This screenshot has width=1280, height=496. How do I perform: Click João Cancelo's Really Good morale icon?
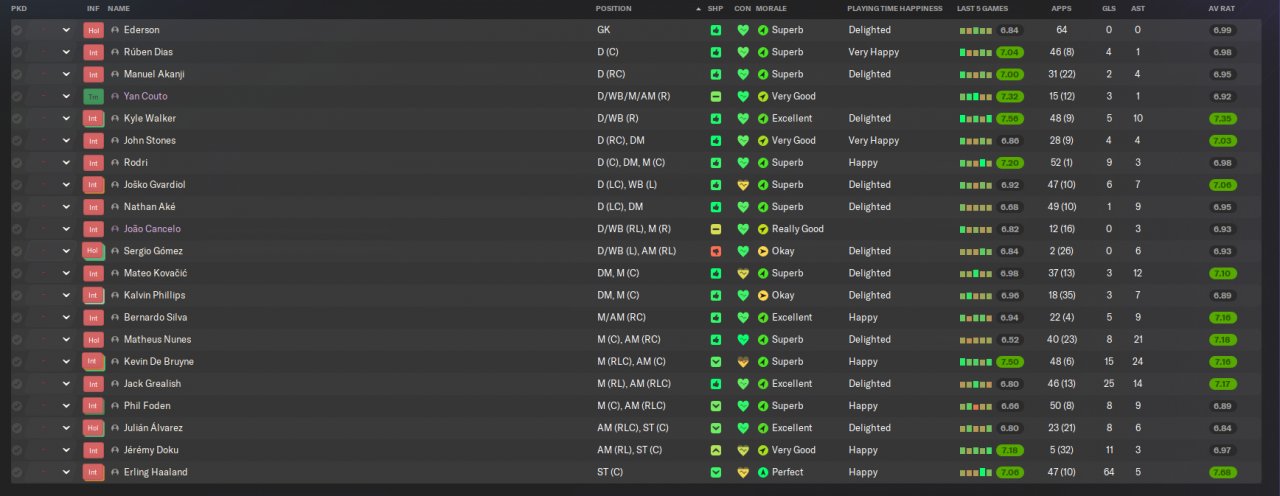(763, 229)
